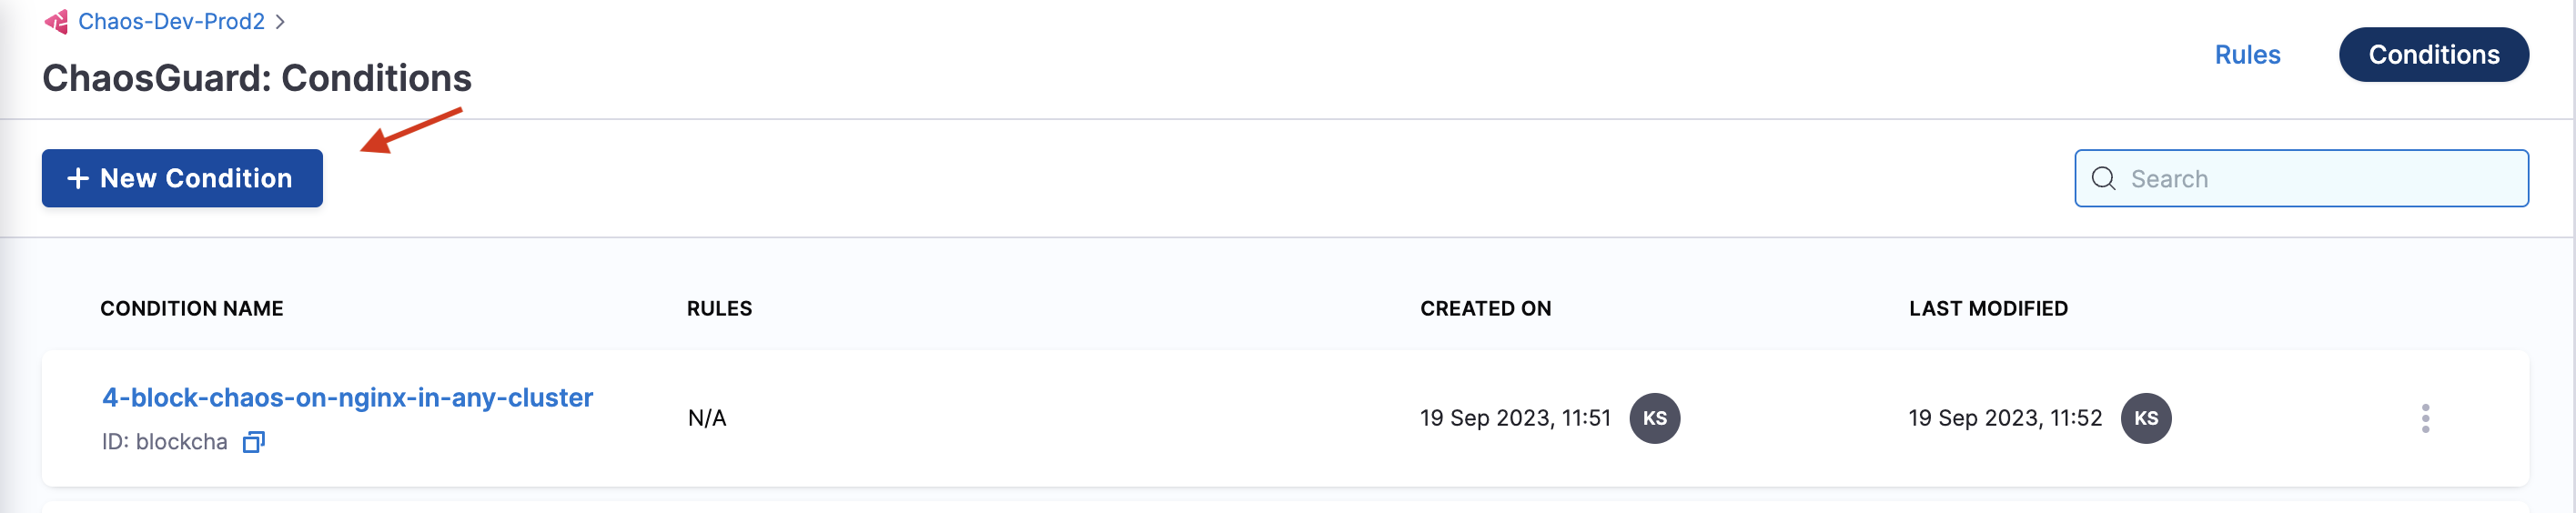The image size is (2576, 513).
Task: Copy the blockcha condition ID
Action: point(254,442)
